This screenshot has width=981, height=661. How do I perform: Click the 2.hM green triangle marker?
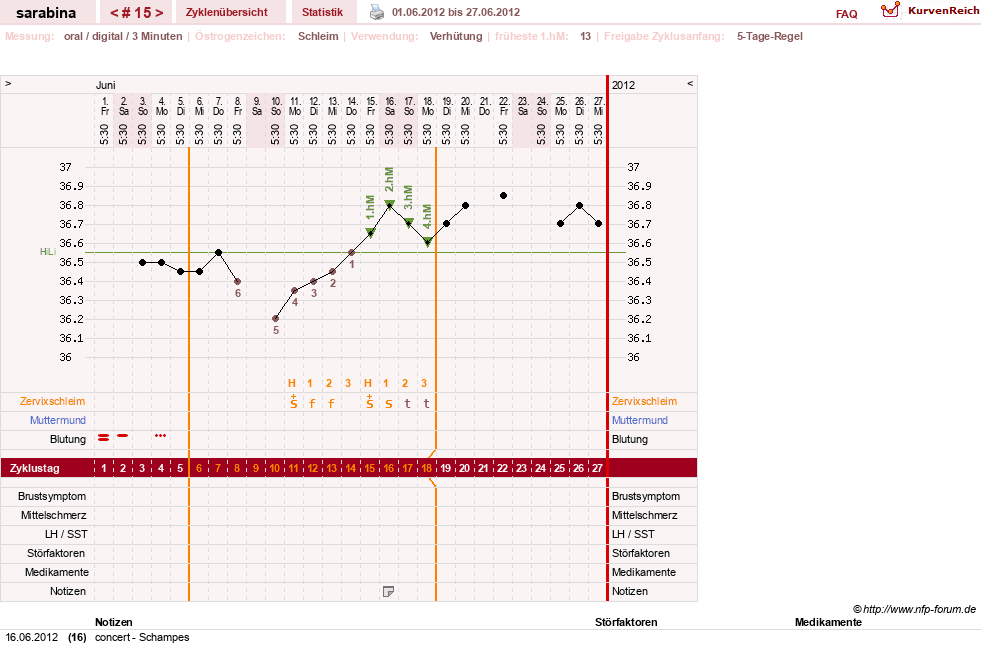pos(389,204)
